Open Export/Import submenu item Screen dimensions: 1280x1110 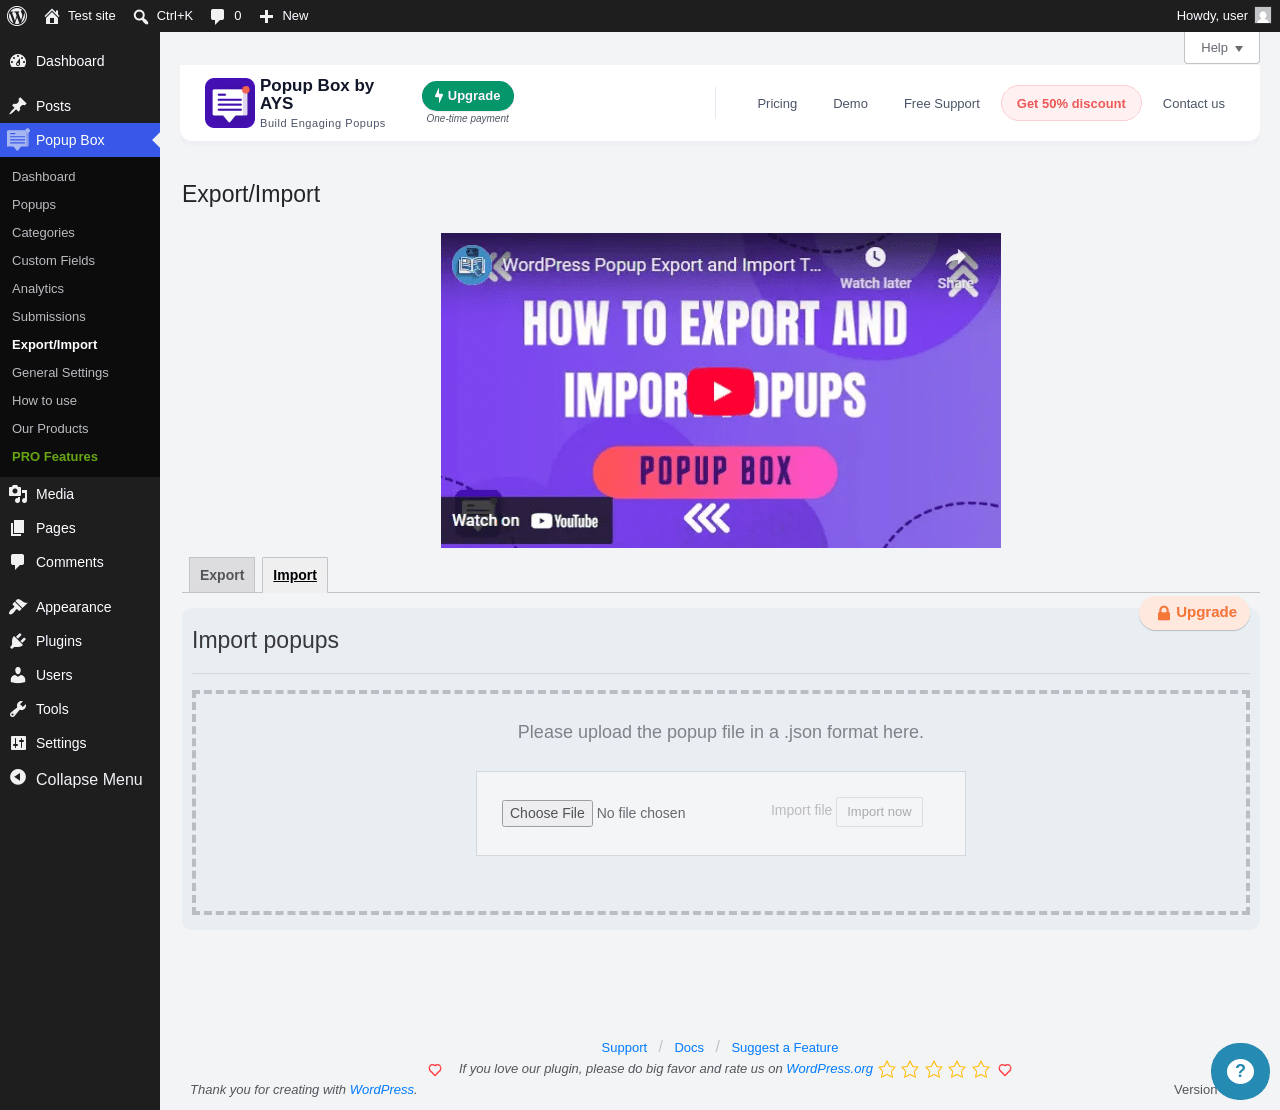tap(55, 345)
